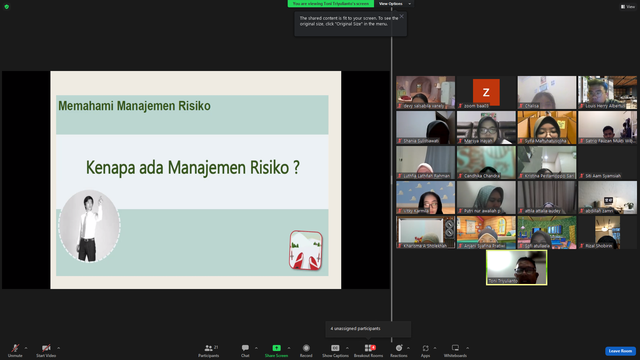Select atilla atialla audey's video tile
Screen dimensions: 640x360
[x=547, y=198]
